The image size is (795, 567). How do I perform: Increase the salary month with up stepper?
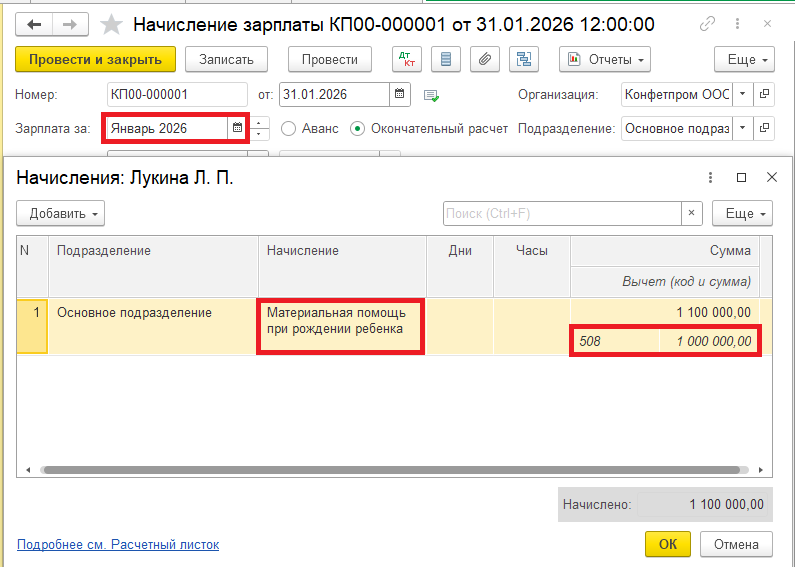point(259,123)
